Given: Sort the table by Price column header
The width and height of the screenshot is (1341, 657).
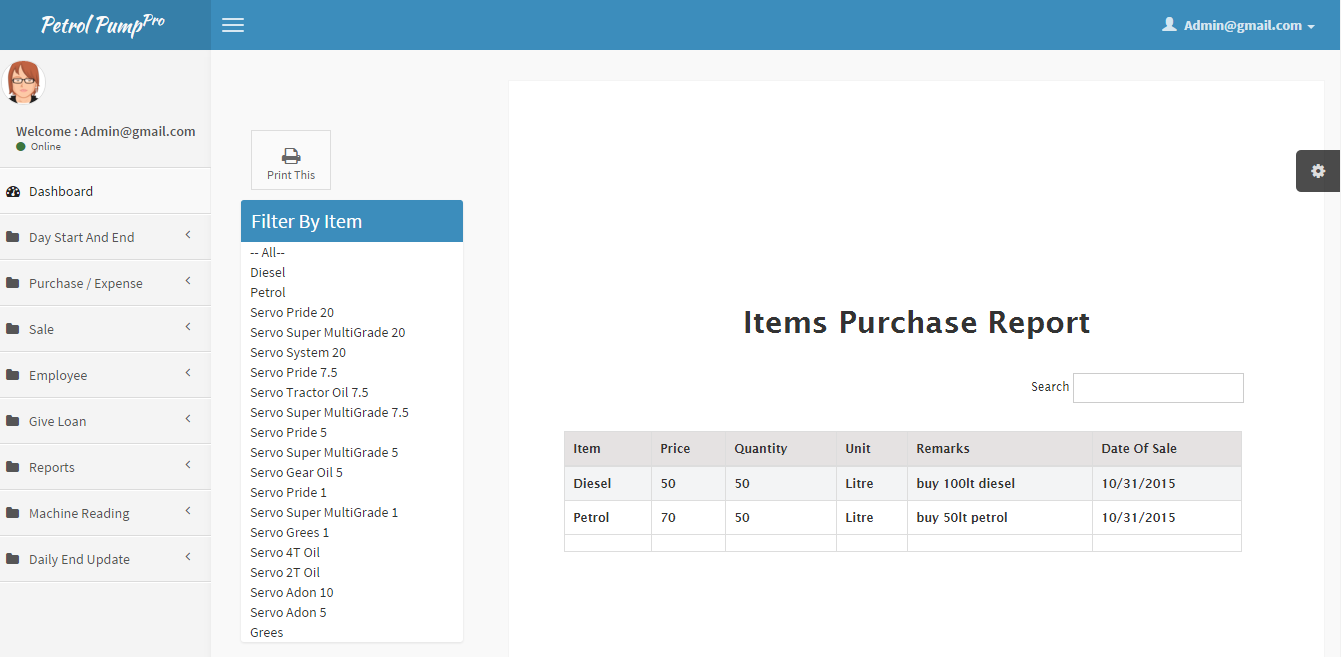Looking at the screenshot, I should click(689, 449).
